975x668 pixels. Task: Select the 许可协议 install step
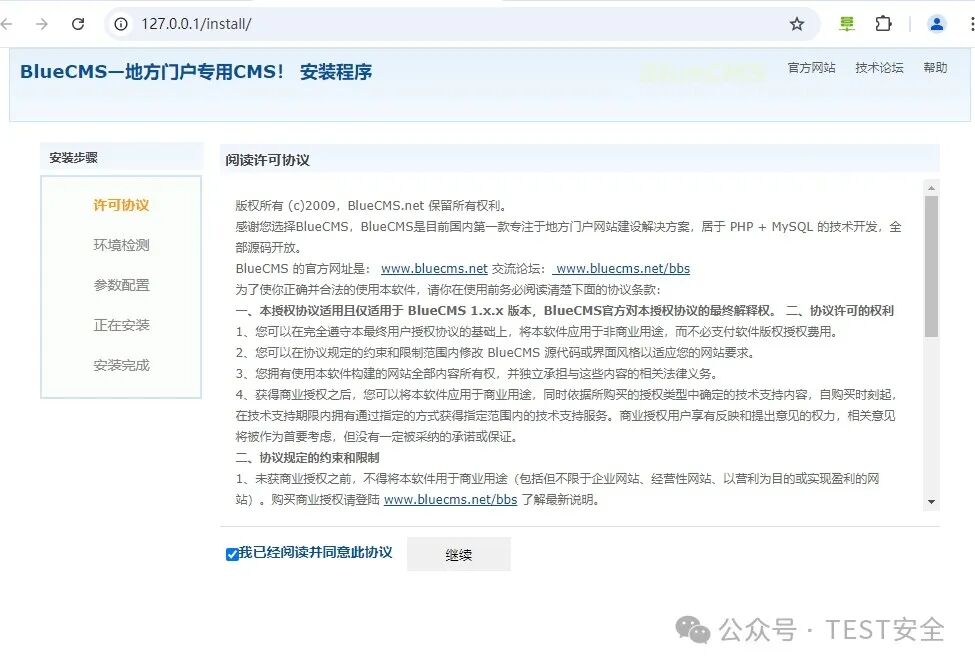121,205
